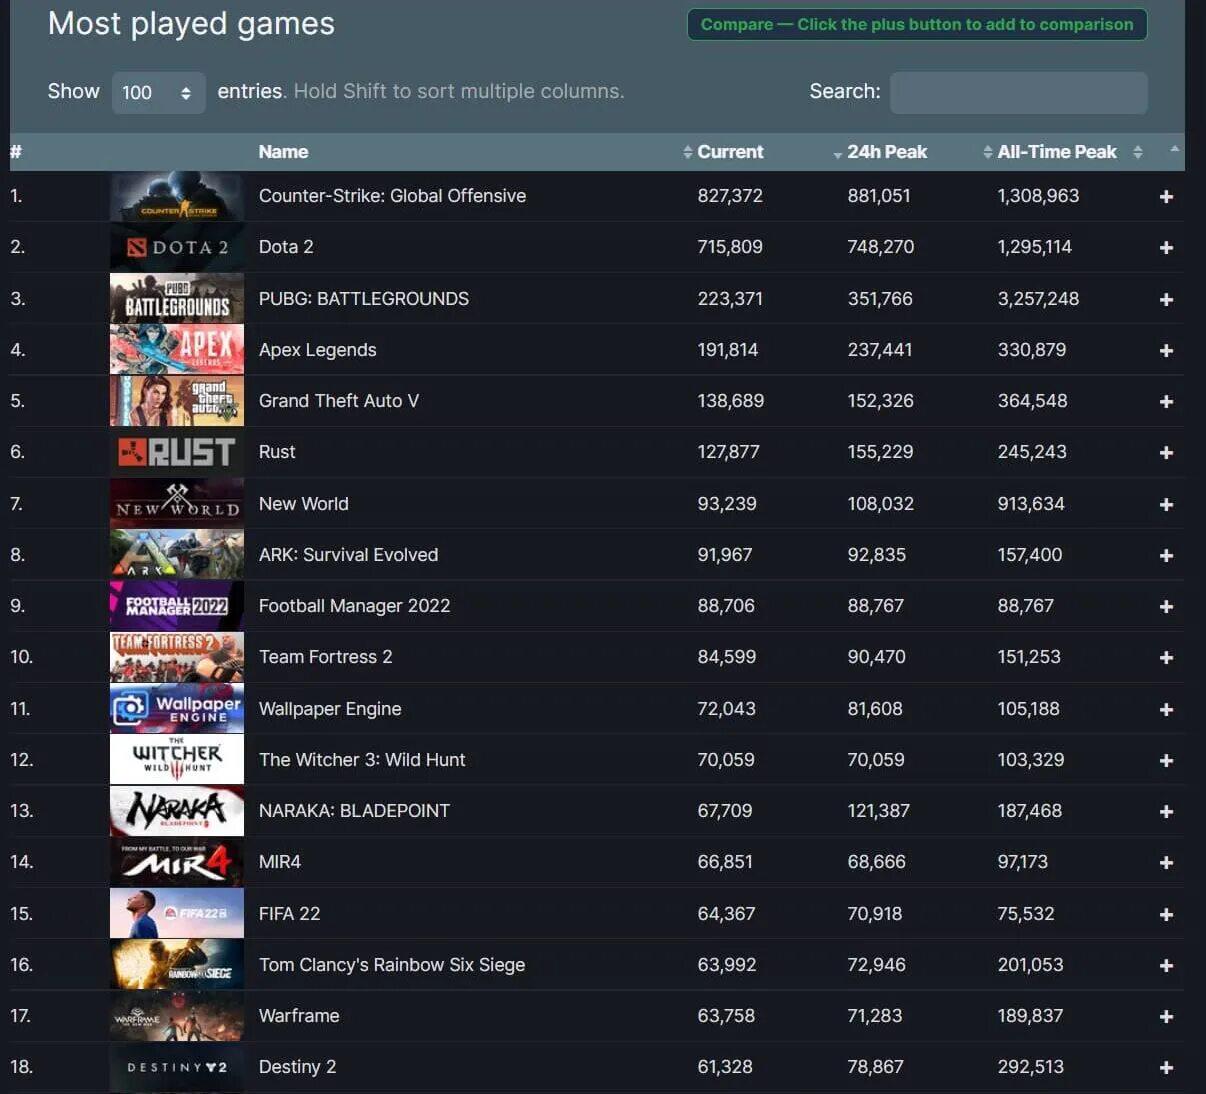Click the Wallpaper Engine thumbnail
This screenshot has height=1094, width=1206.
(177, 709)
